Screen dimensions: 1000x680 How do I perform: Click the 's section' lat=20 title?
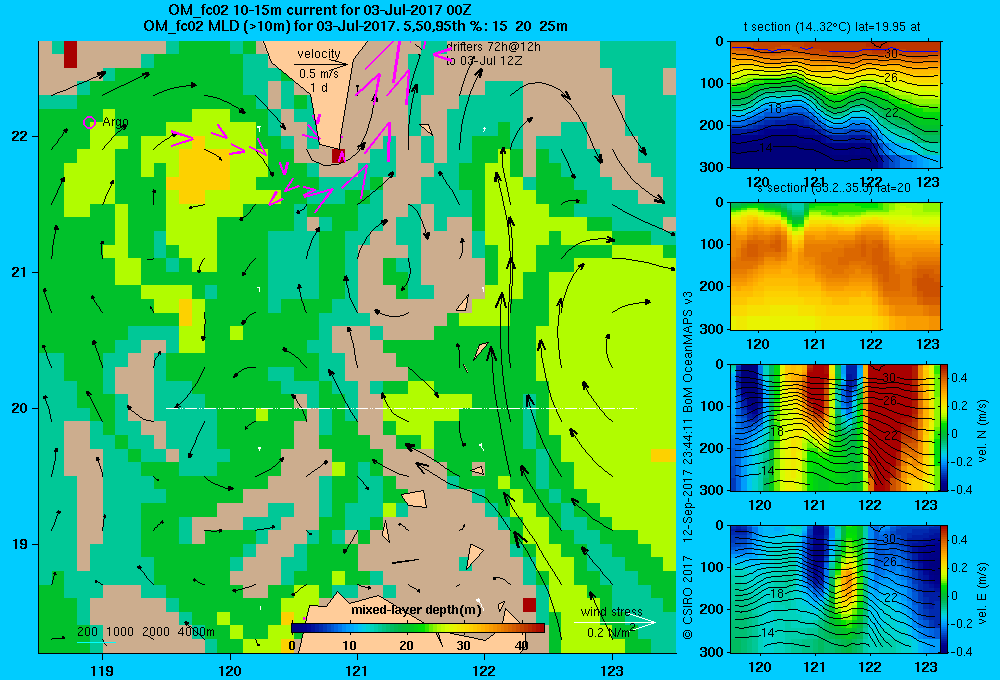(x=834, y=188)
